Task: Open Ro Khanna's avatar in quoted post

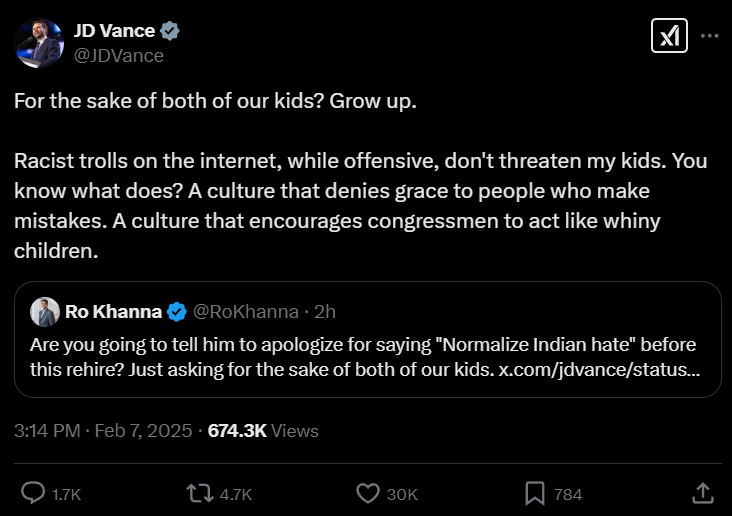Action: [x=44, y=312]
